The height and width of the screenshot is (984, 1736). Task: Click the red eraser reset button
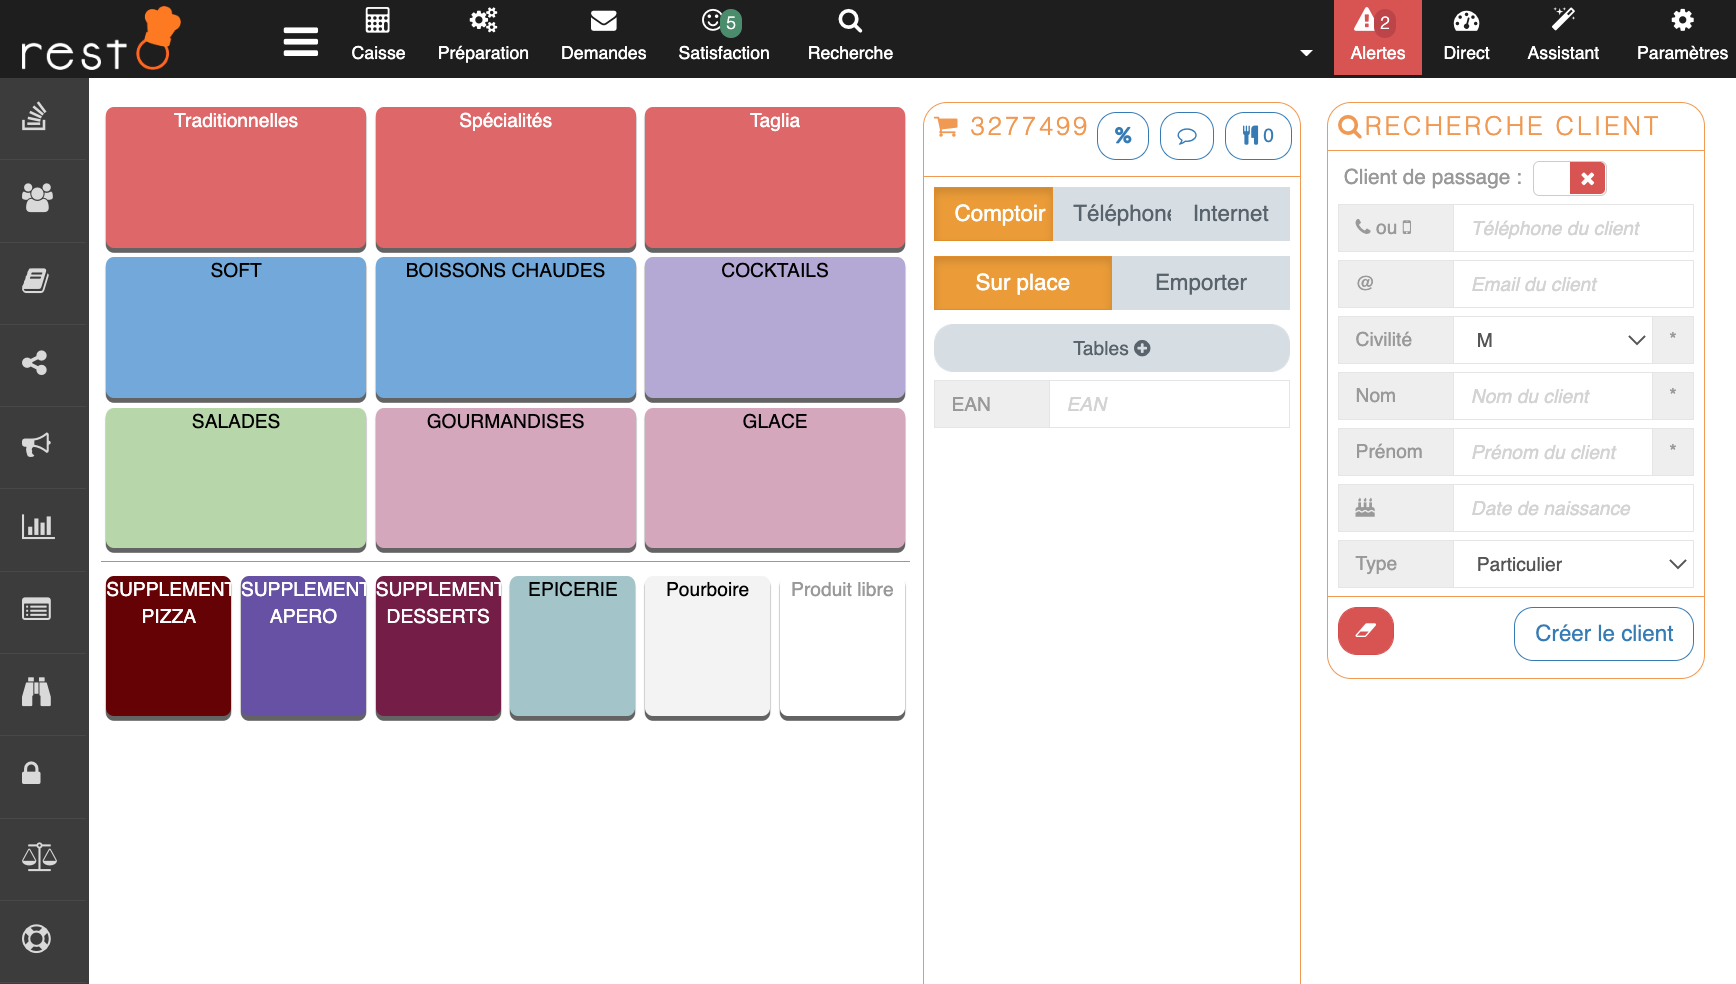coord(1365,631)
